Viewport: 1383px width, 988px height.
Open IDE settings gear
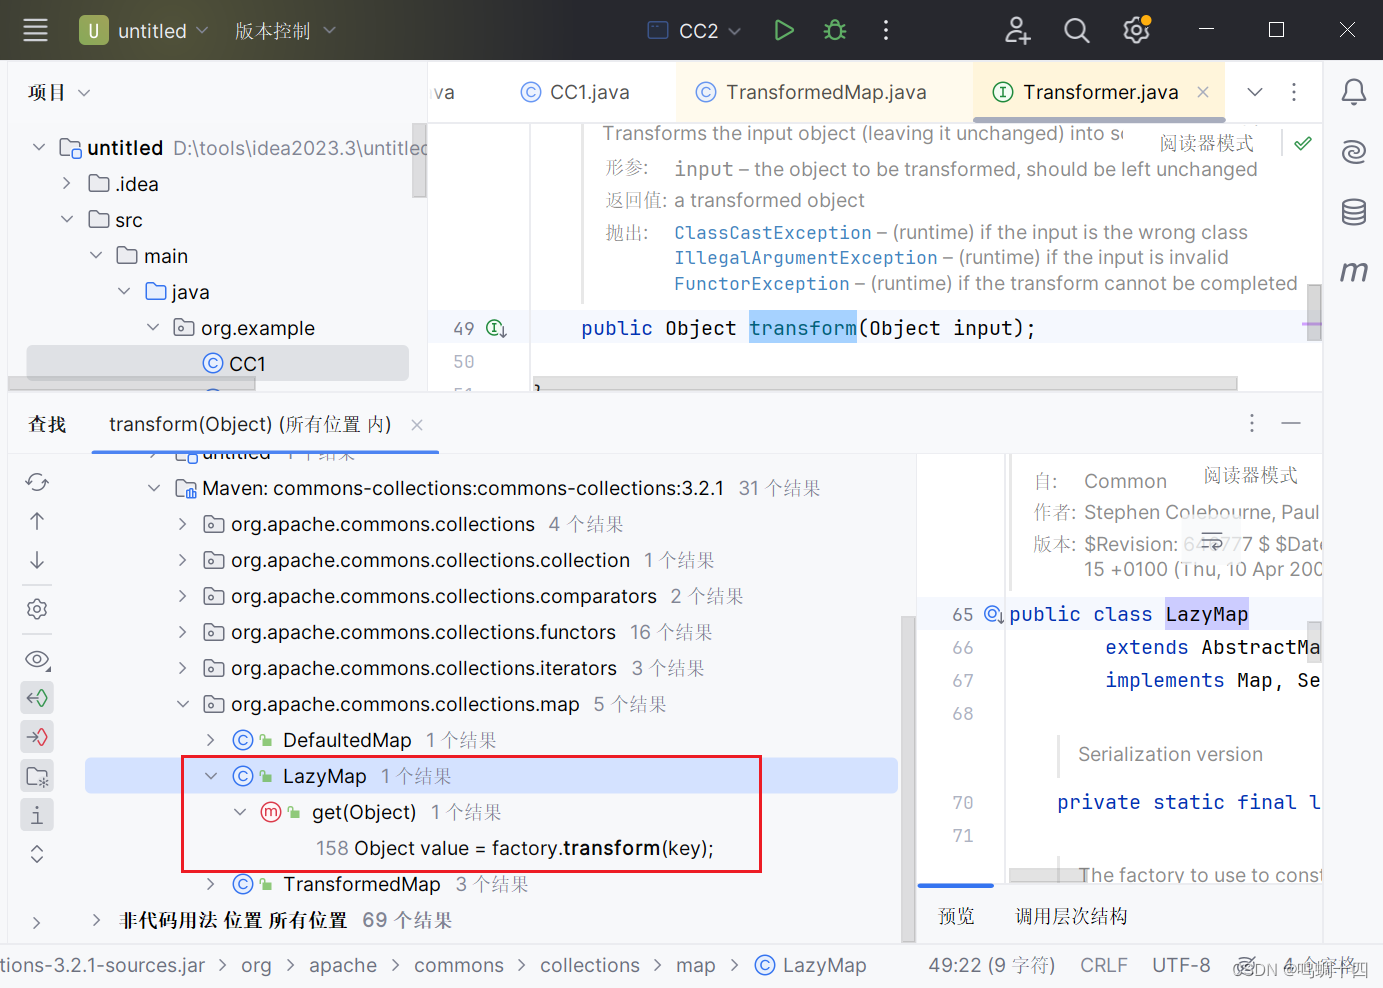point(1137,30)
